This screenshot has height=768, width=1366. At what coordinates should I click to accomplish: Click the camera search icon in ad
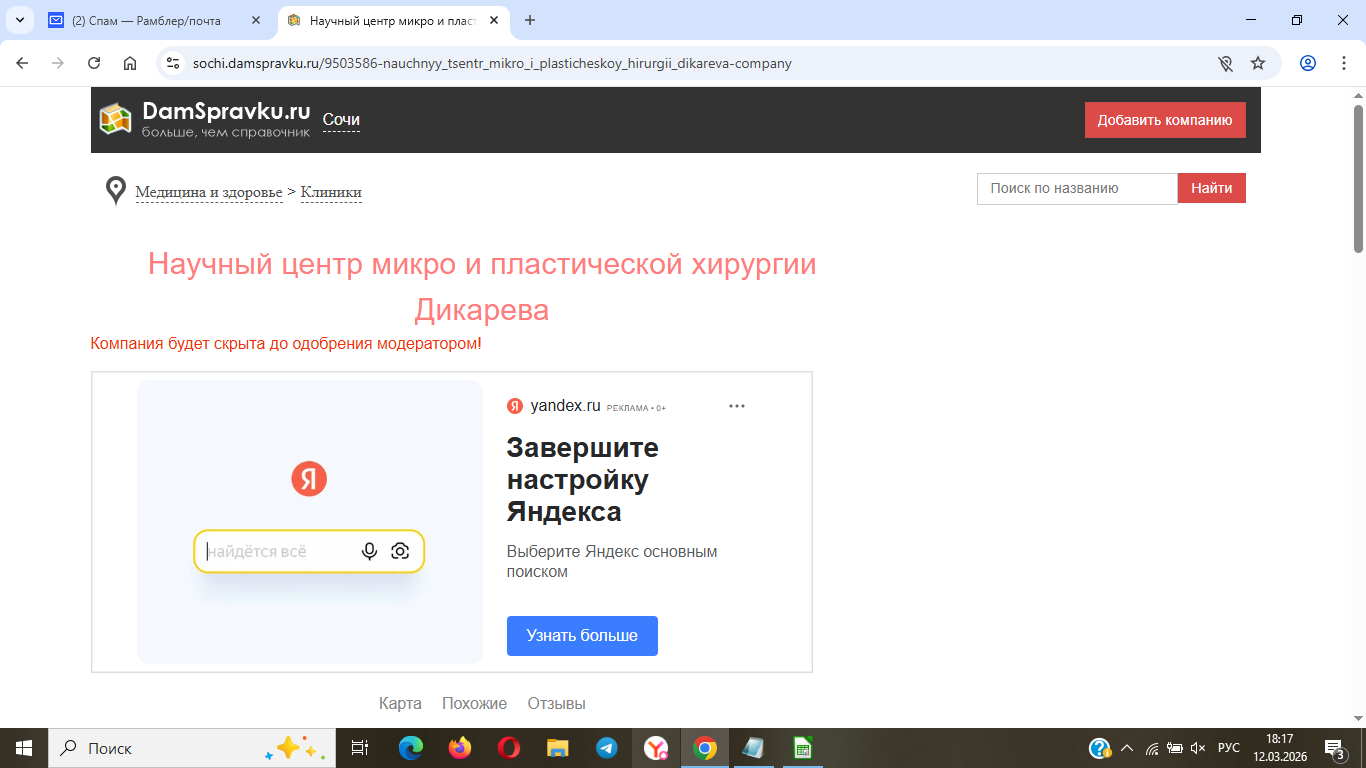tap(400, 551)
